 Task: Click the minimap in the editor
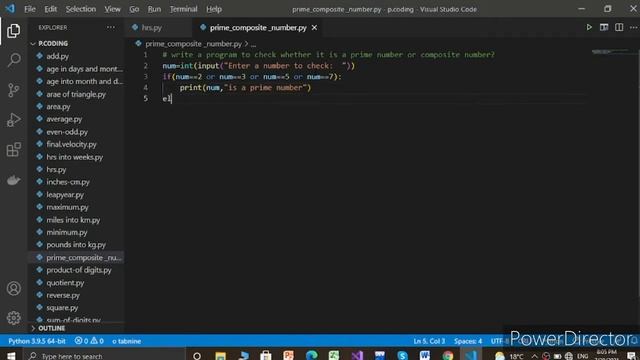pos(611,52)
